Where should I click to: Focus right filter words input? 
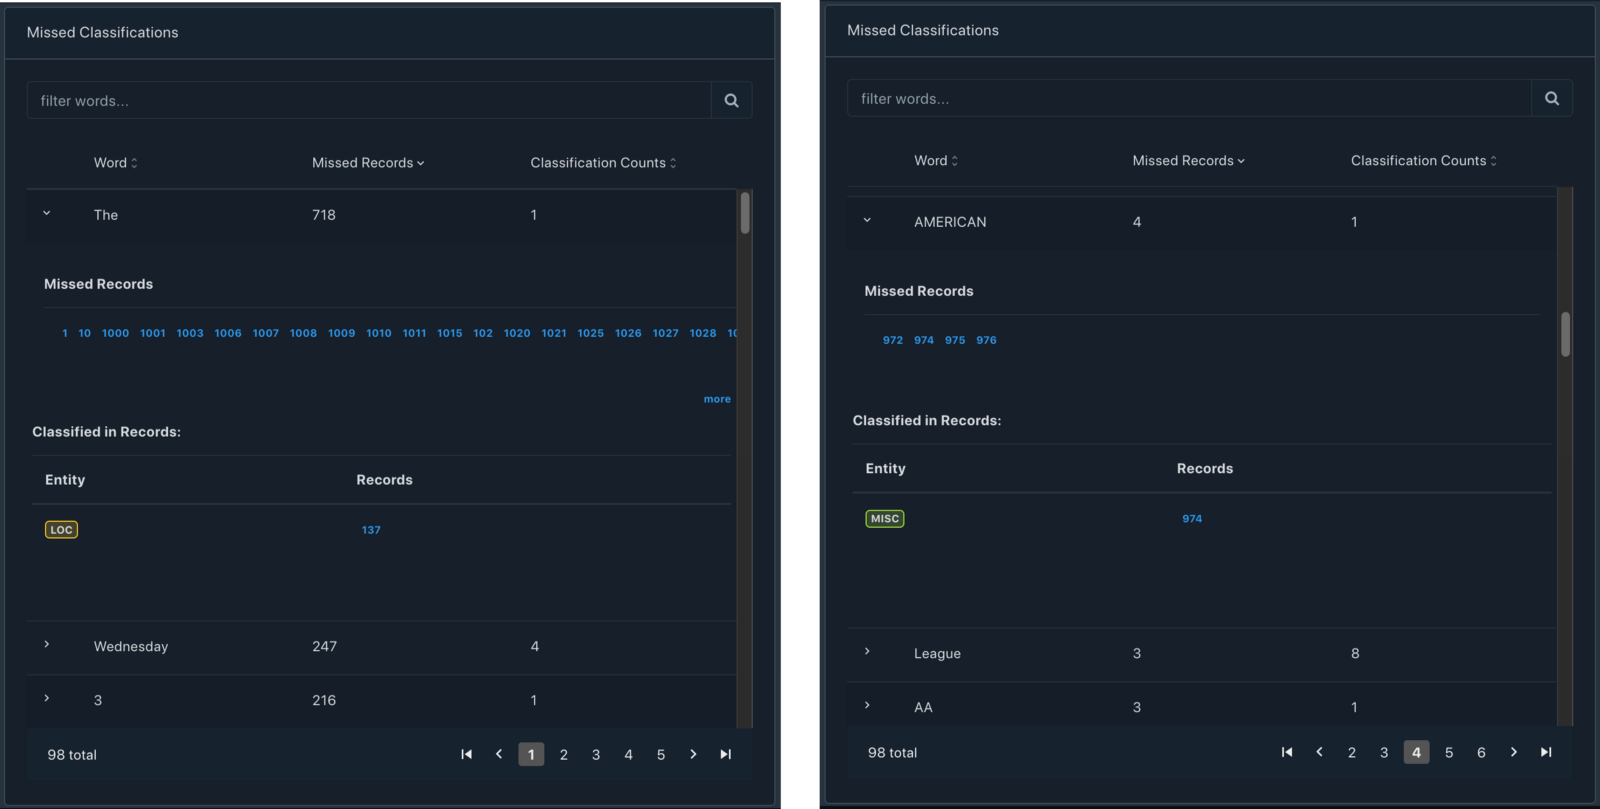pyautogui.click(x=1189, y=98)
